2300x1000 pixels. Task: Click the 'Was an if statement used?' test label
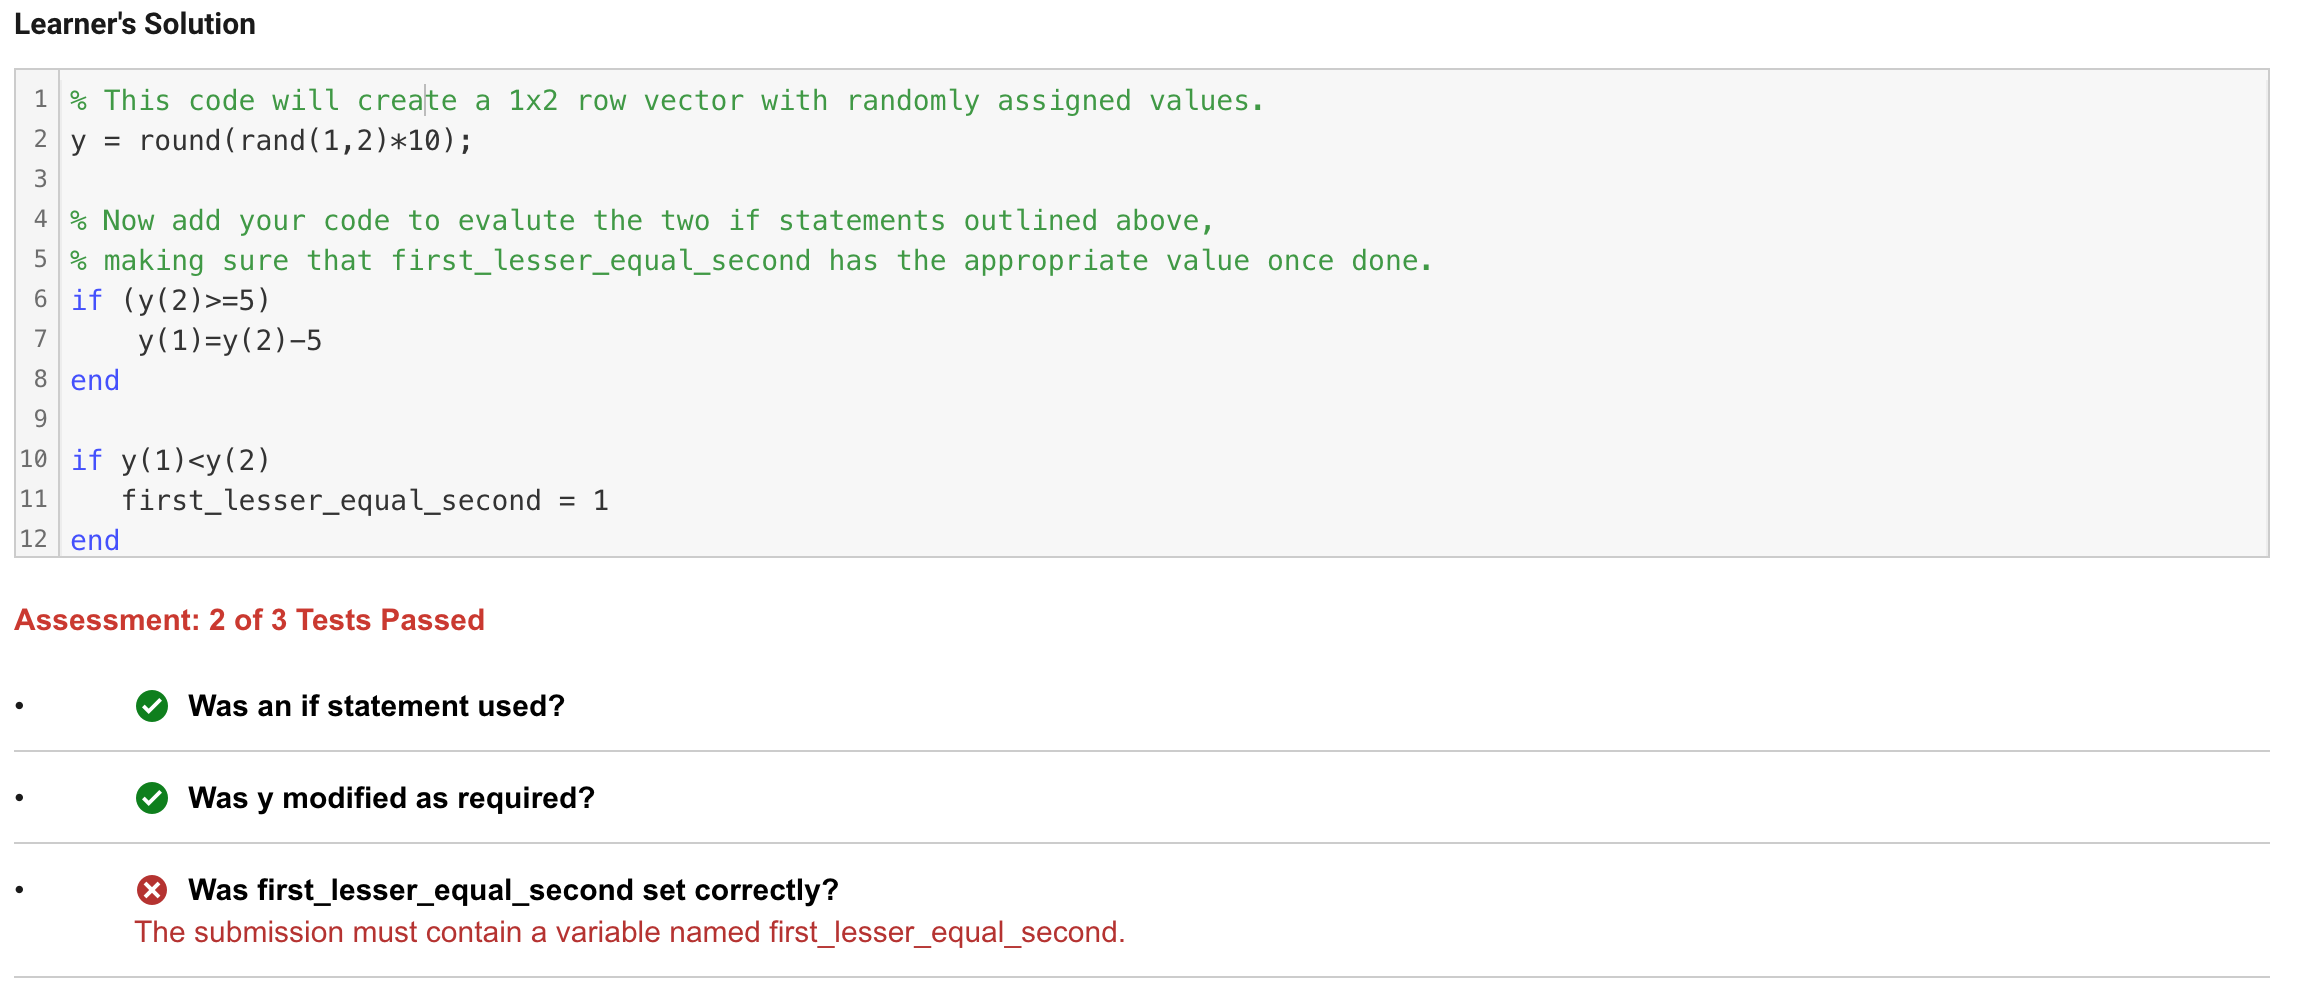(376, 706)
